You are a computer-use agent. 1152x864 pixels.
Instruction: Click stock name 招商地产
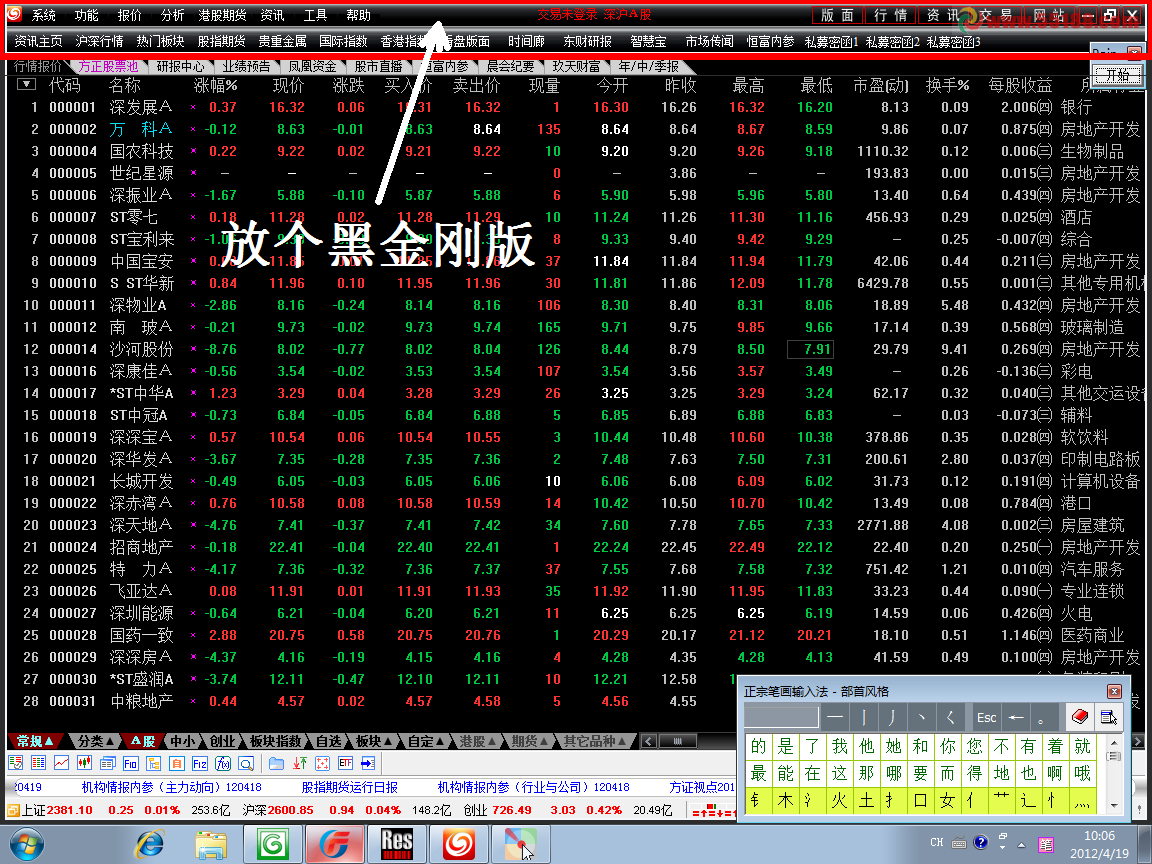click(141, 547)
